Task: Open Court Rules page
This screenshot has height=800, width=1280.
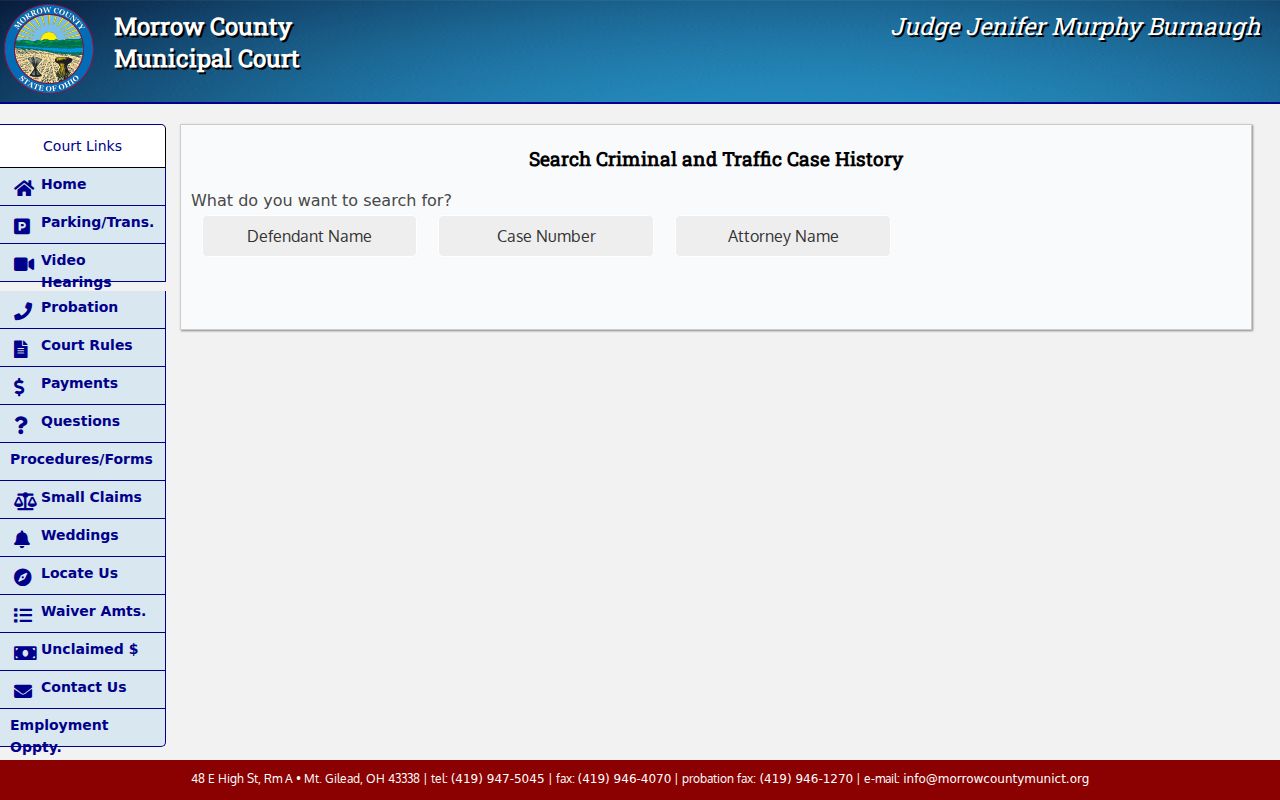Action: coord(82,347)
